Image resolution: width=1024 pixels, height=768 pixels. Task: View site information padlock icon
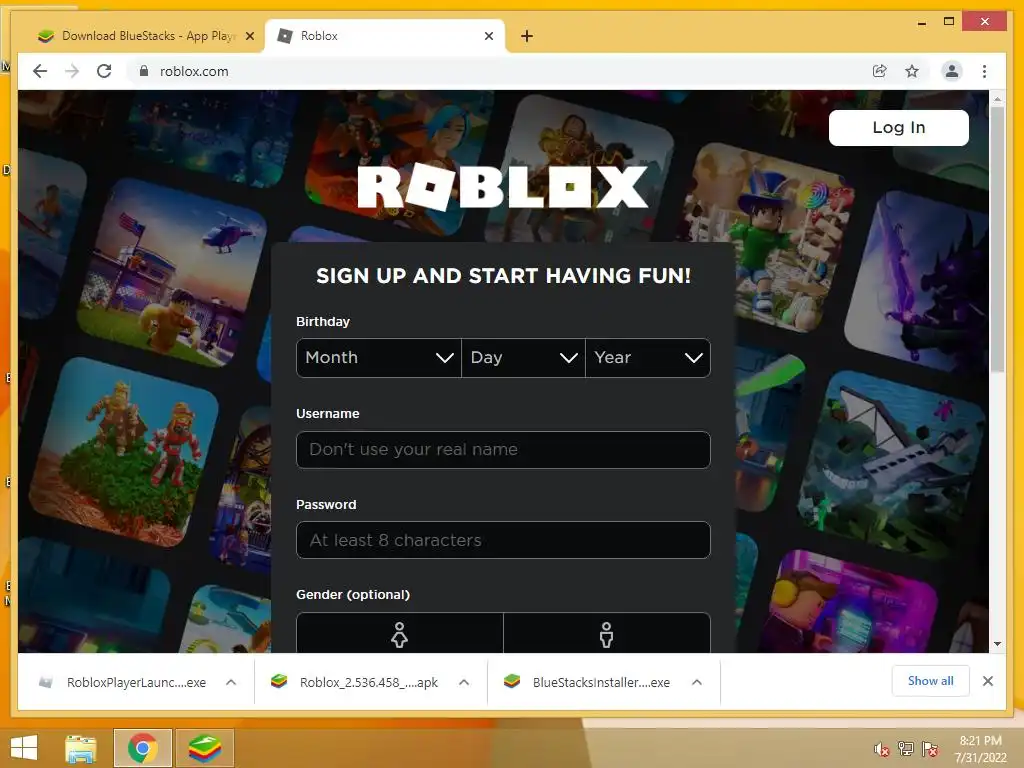144,71
